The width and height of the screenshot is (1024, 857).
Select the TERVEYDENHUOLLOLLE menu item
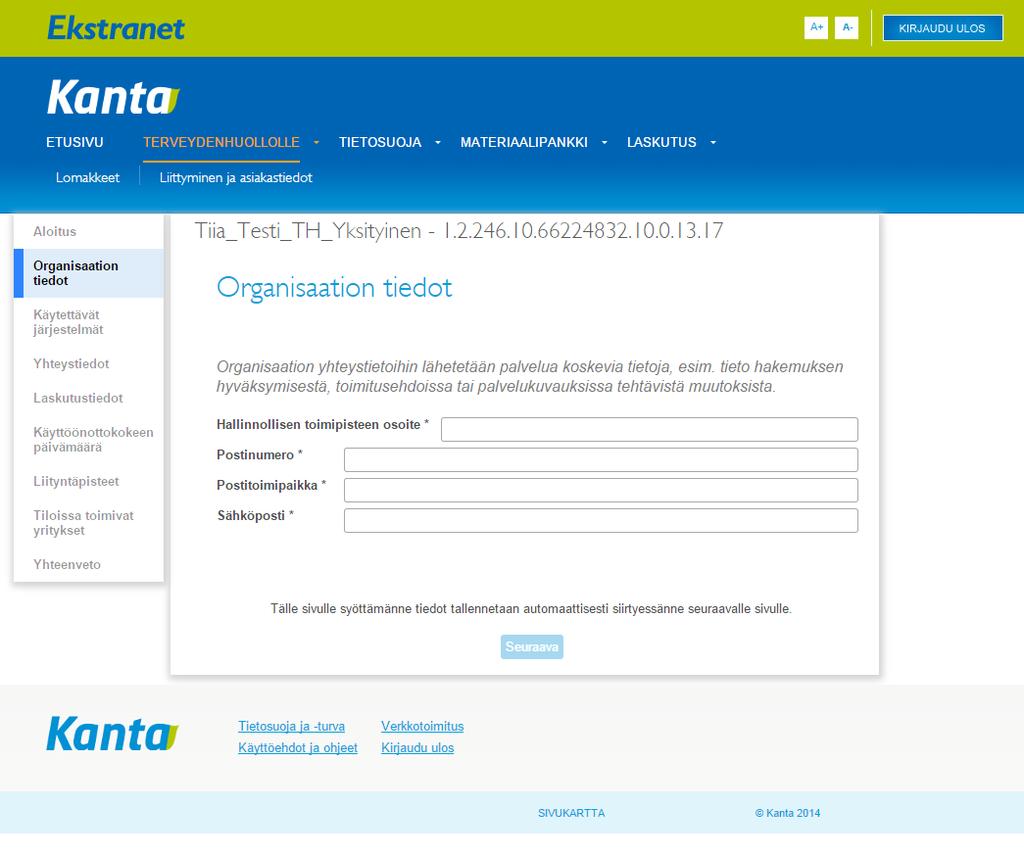click(221, 142)
